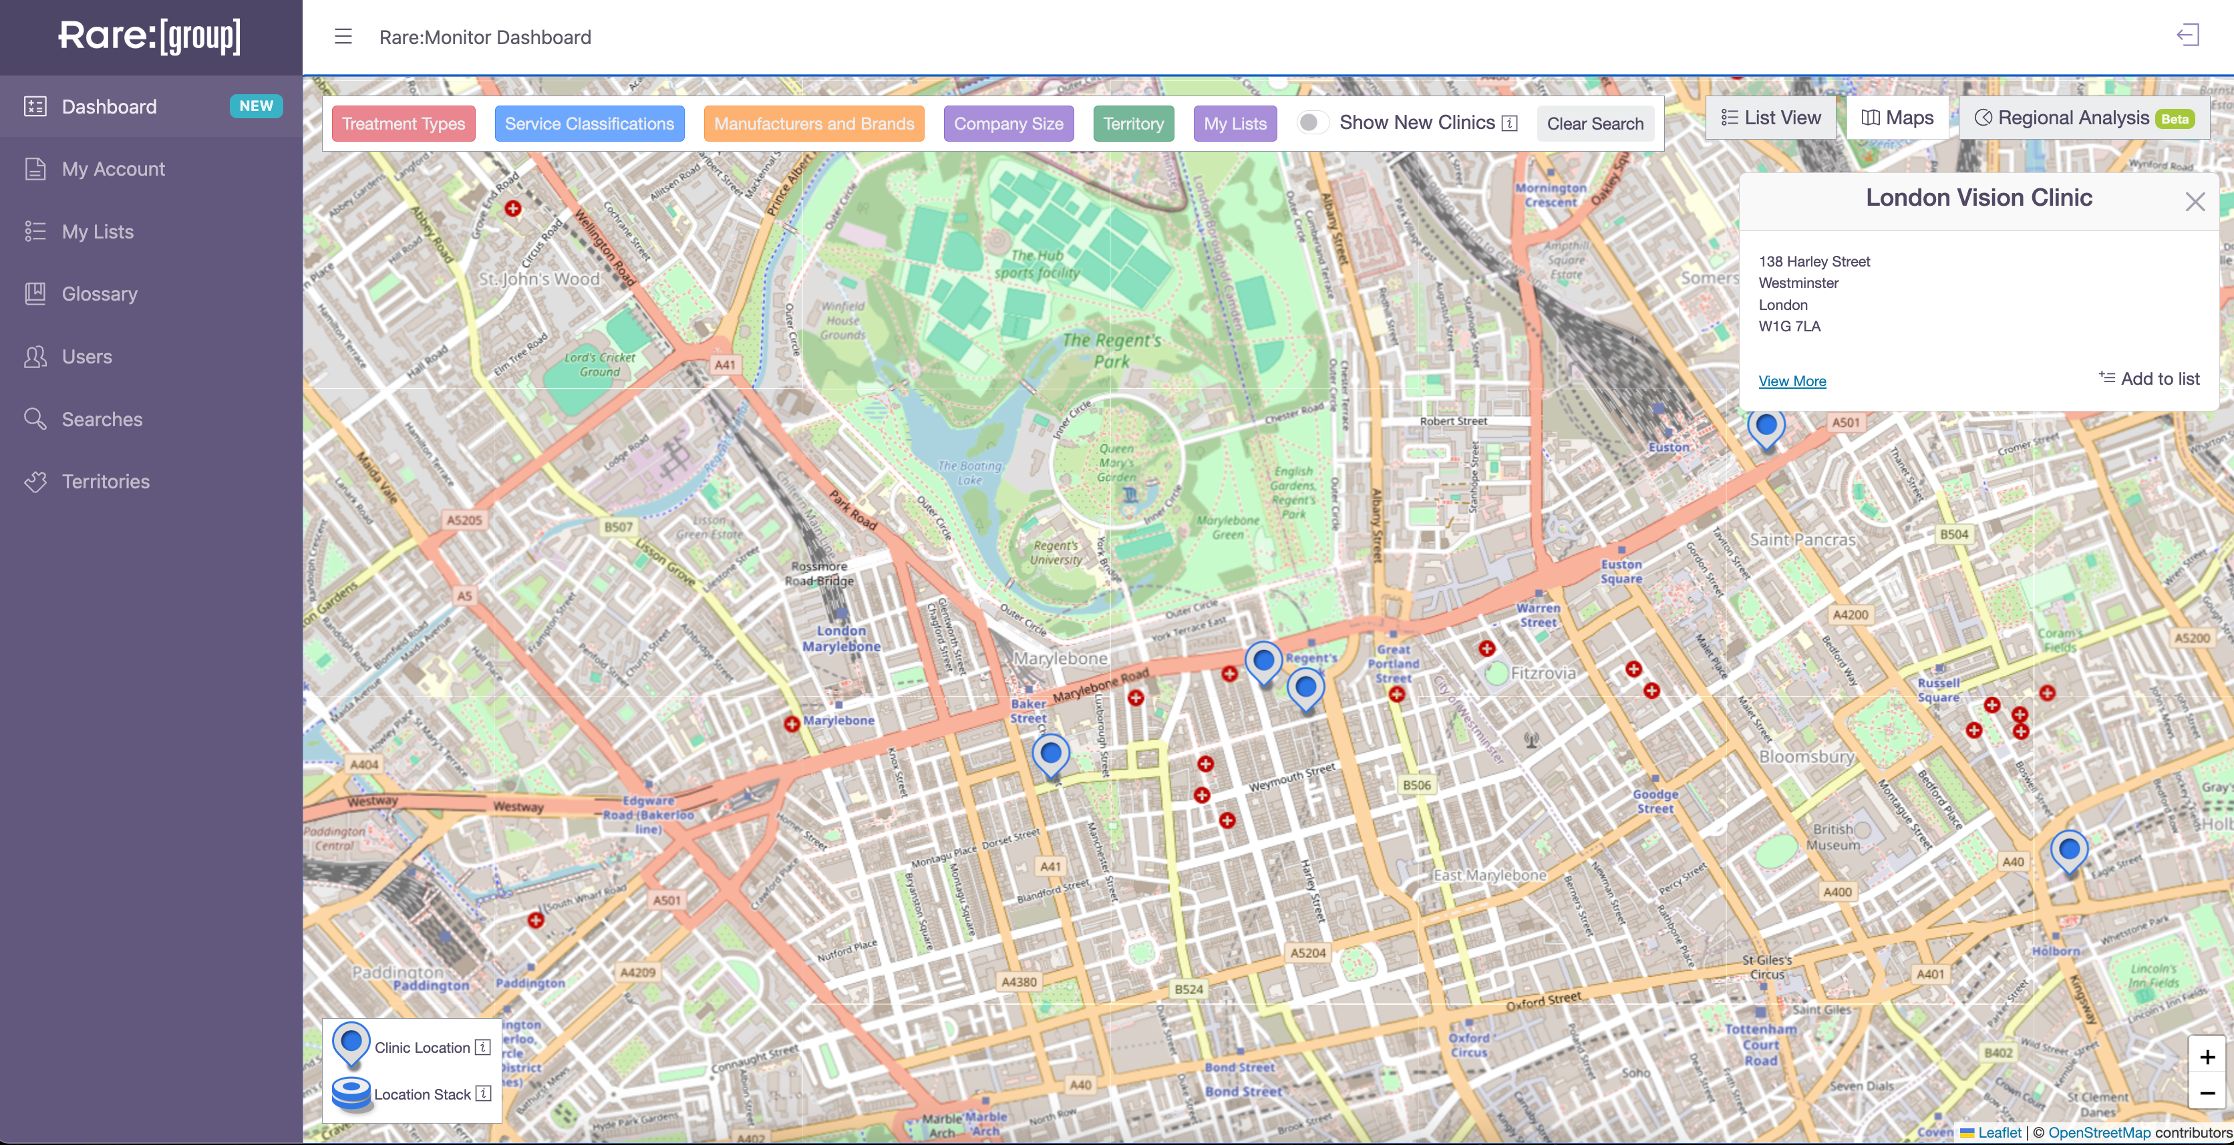Click the London Vision Clinic heading
Screen dimensions: 2234x1145
[1978, 198]
